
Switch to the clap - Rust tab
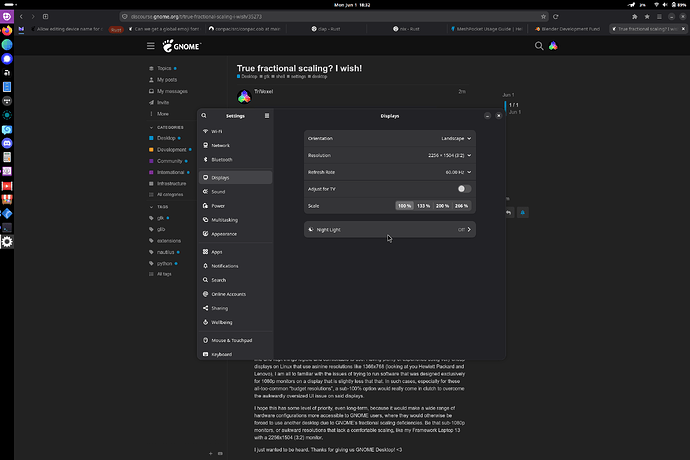[326, 29]
